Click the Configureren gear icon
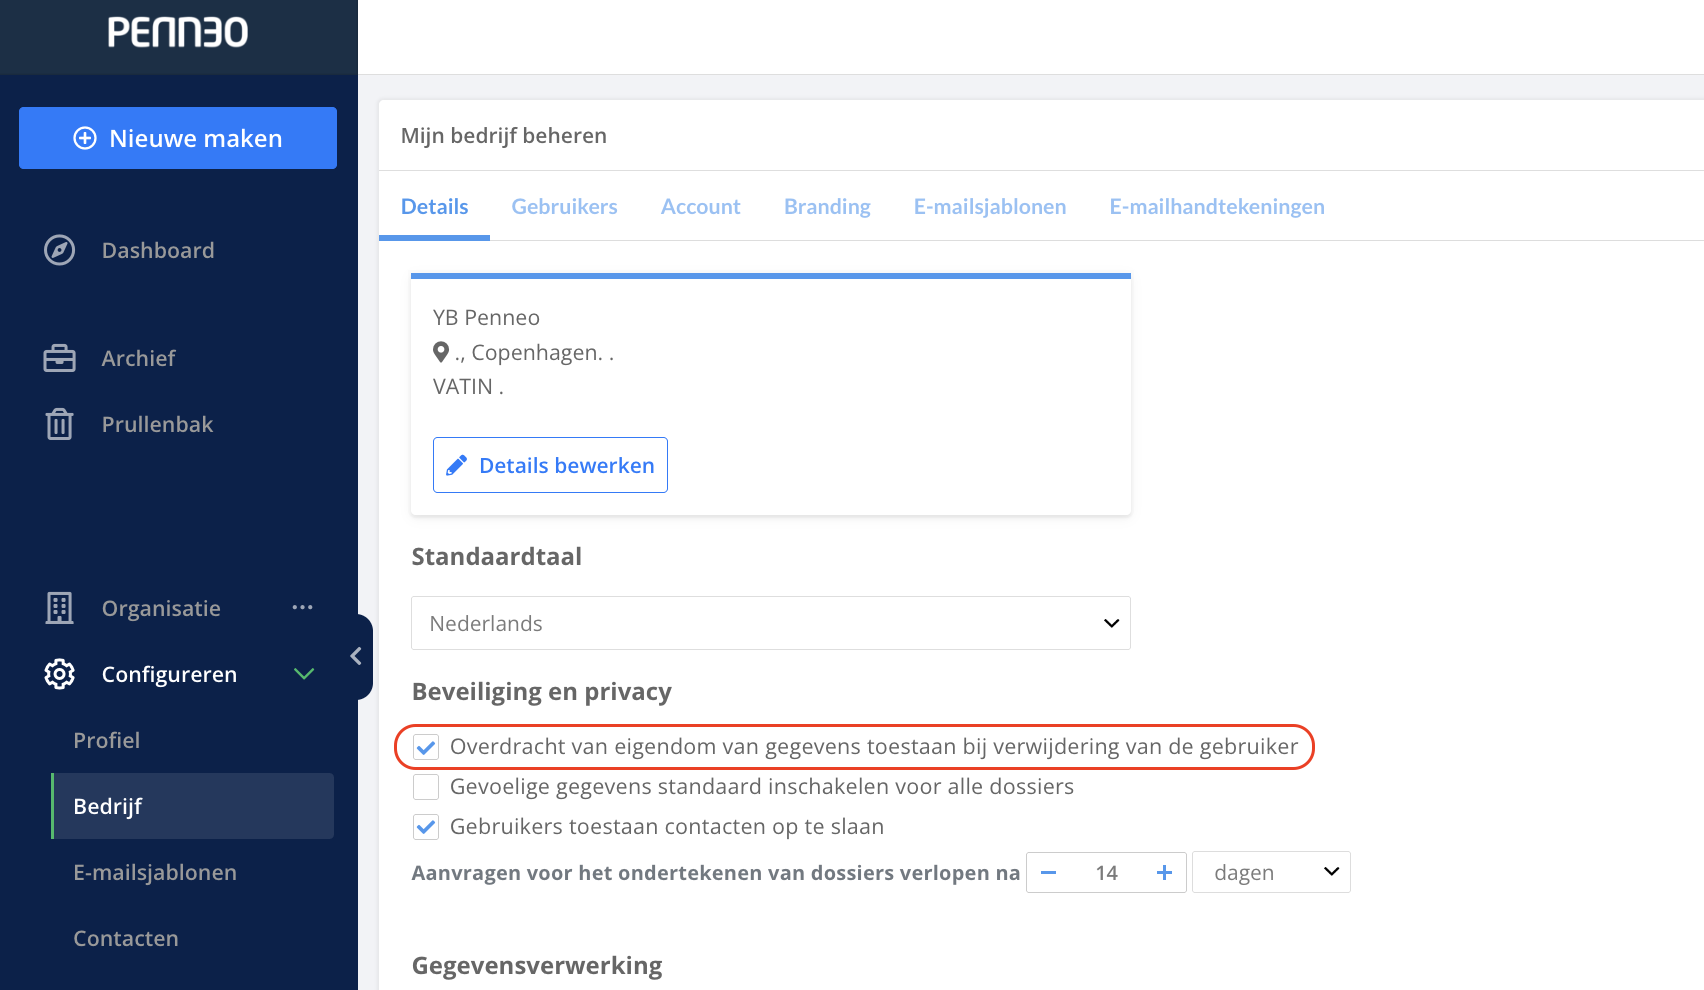The height and width of the screenshot is (990, 1704). click(59, 674)
